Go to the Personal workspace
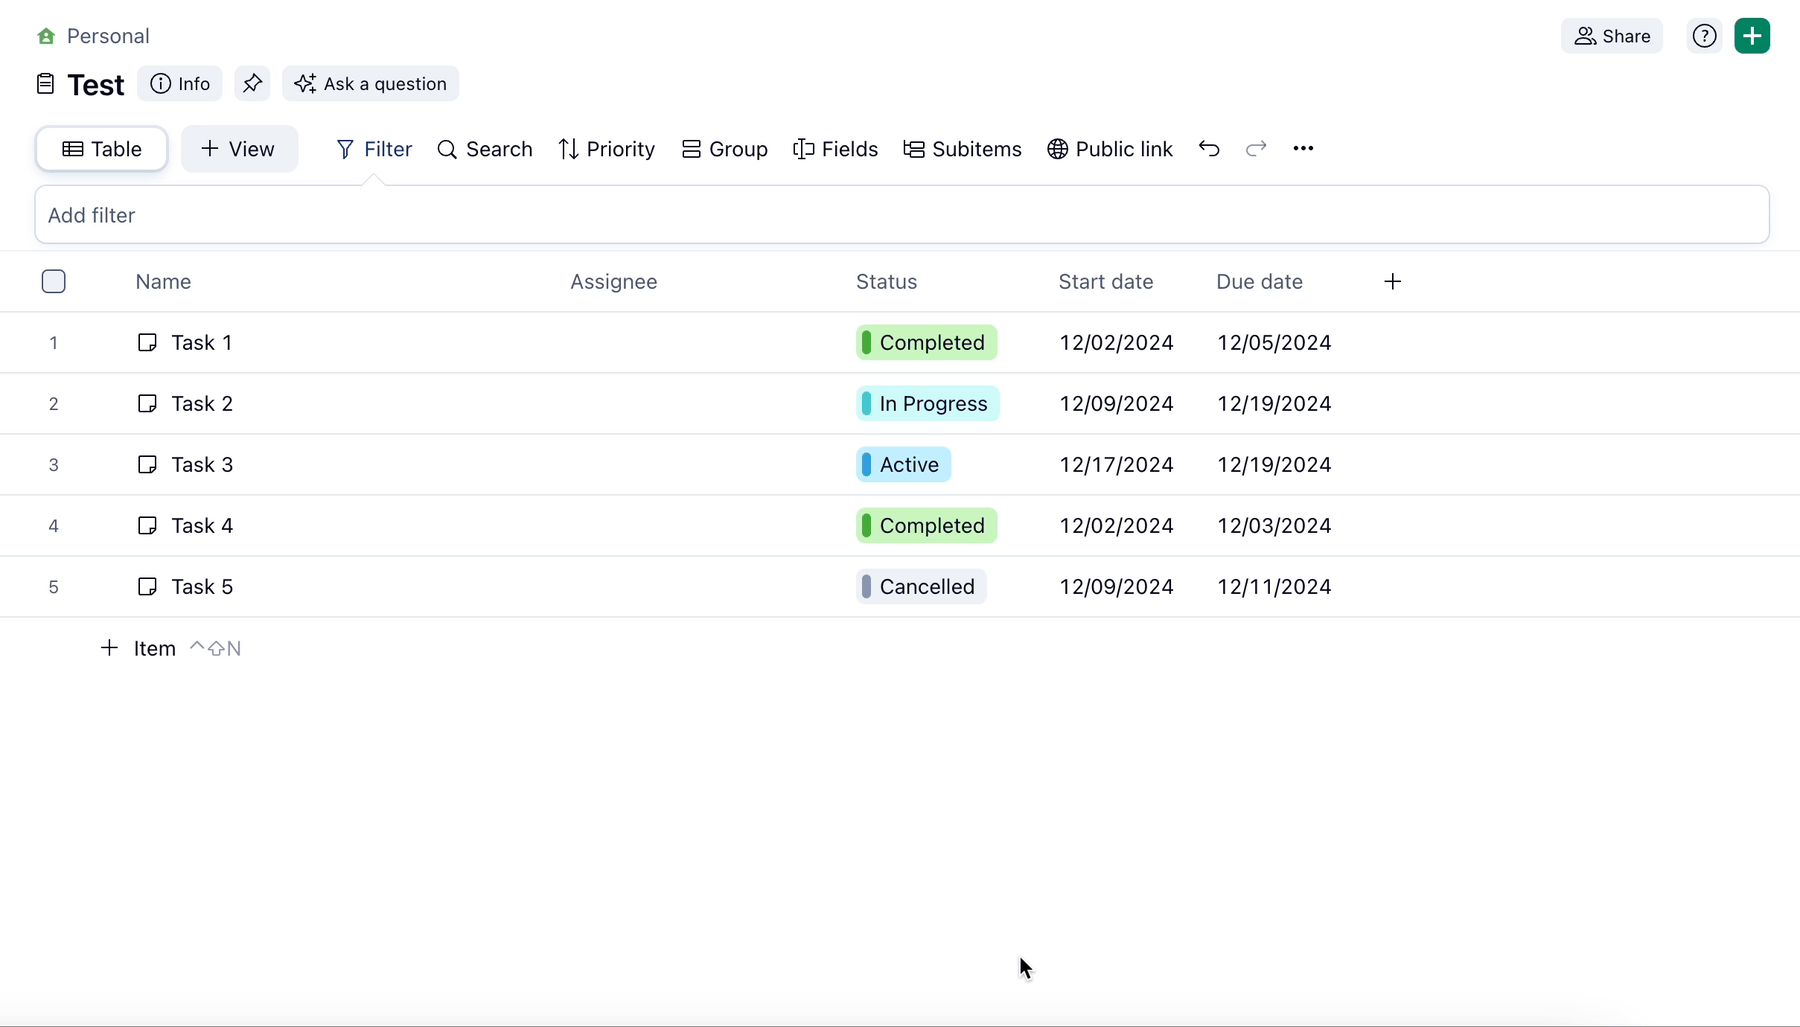This screenshot has width=1800, height=1027. (92, 35)
